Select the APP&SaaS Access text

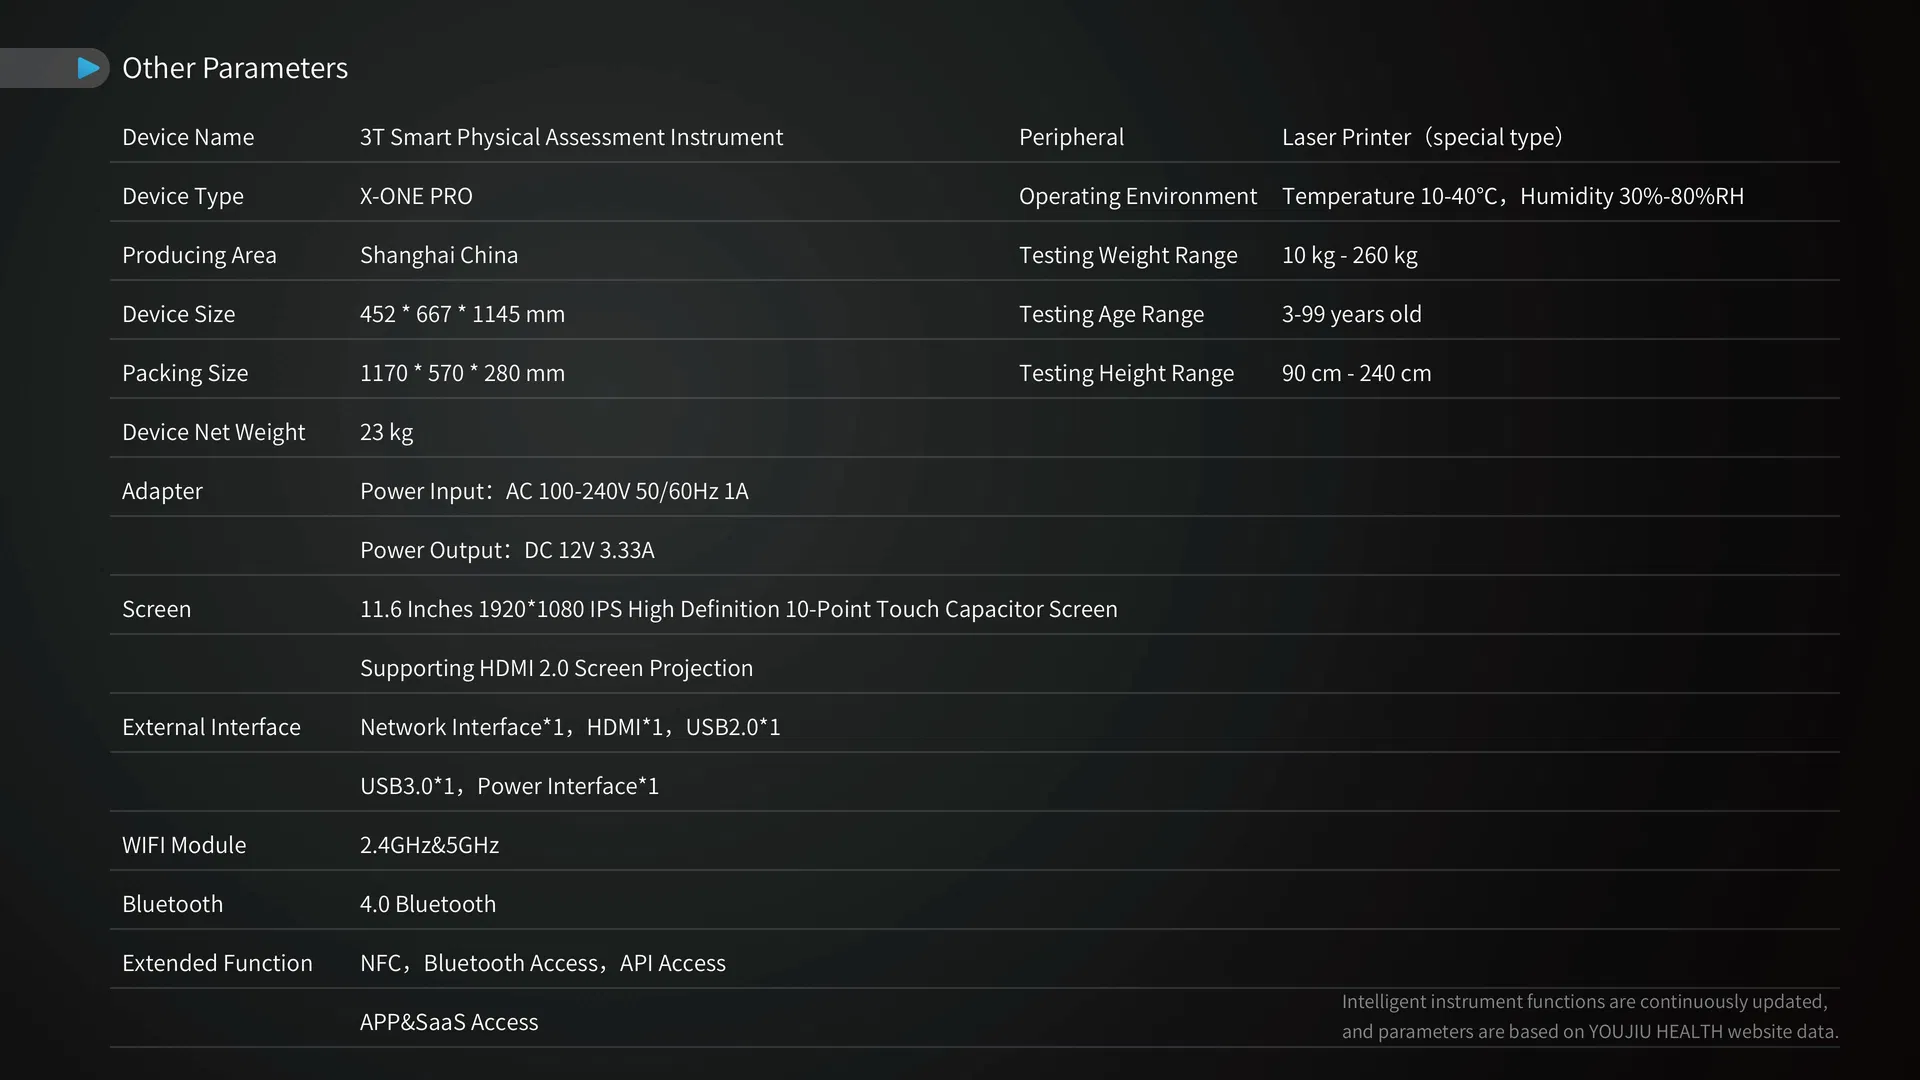pyautogui.click(x=449, y=1022)
